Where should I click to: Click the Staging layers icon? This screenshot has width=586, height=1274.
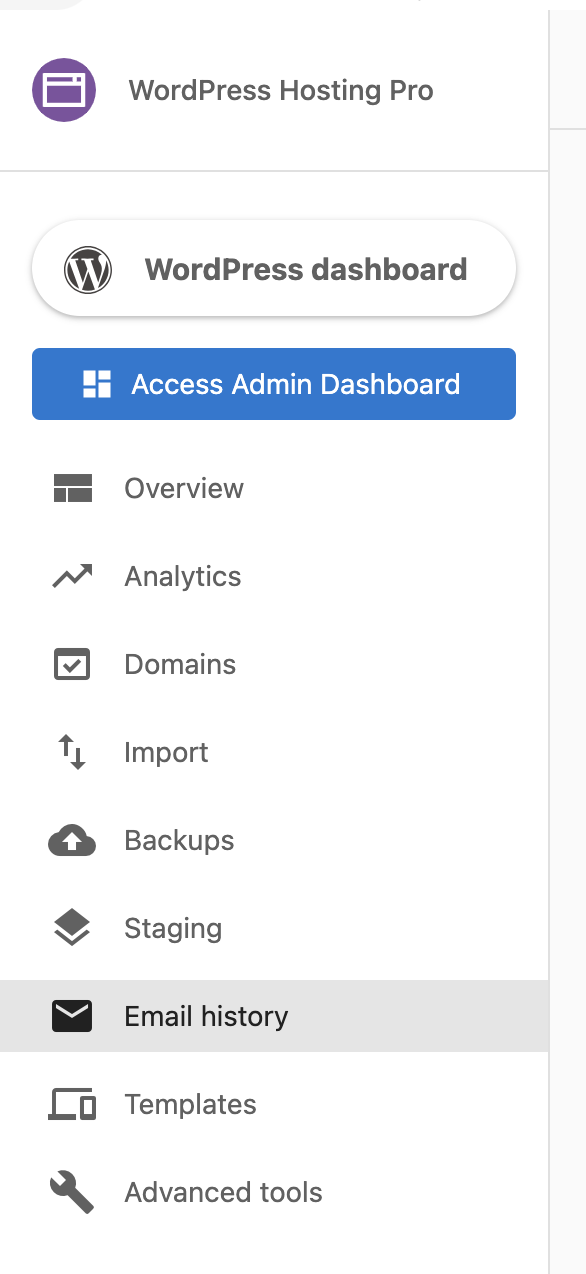(x=72, y=928)
